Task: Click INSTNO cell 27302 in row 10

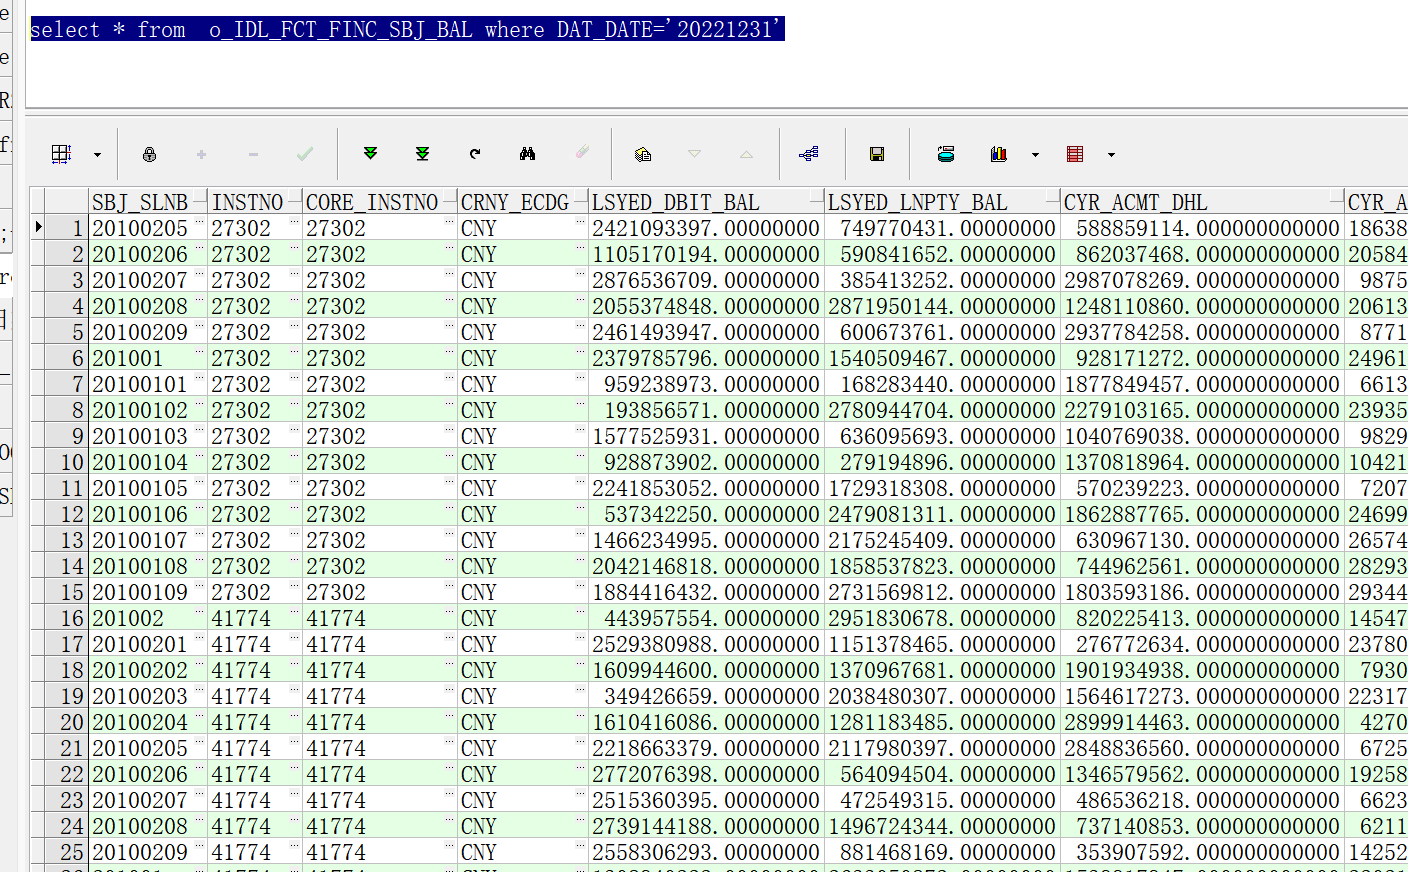Action: pyautogui.click(x=255, y=462)
